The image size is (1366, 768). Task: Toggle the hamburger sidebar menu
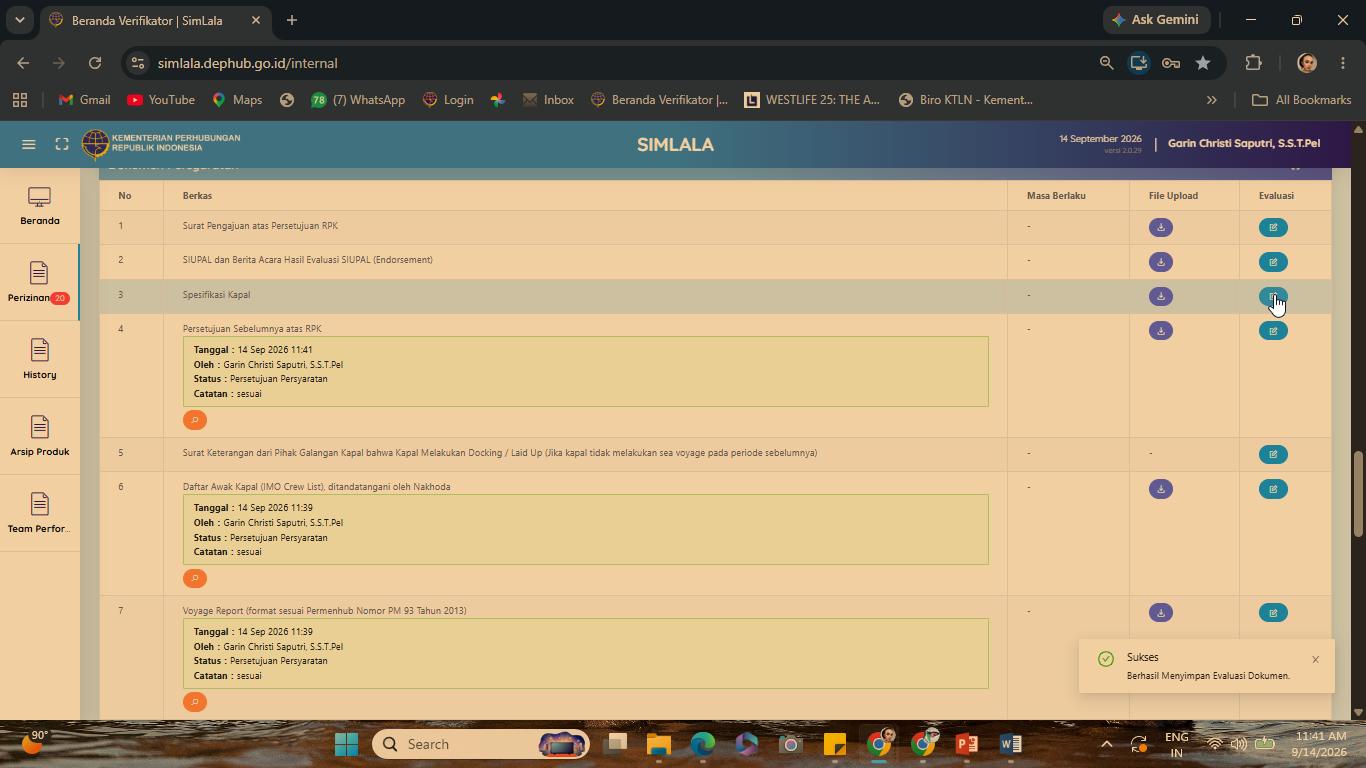29,145
